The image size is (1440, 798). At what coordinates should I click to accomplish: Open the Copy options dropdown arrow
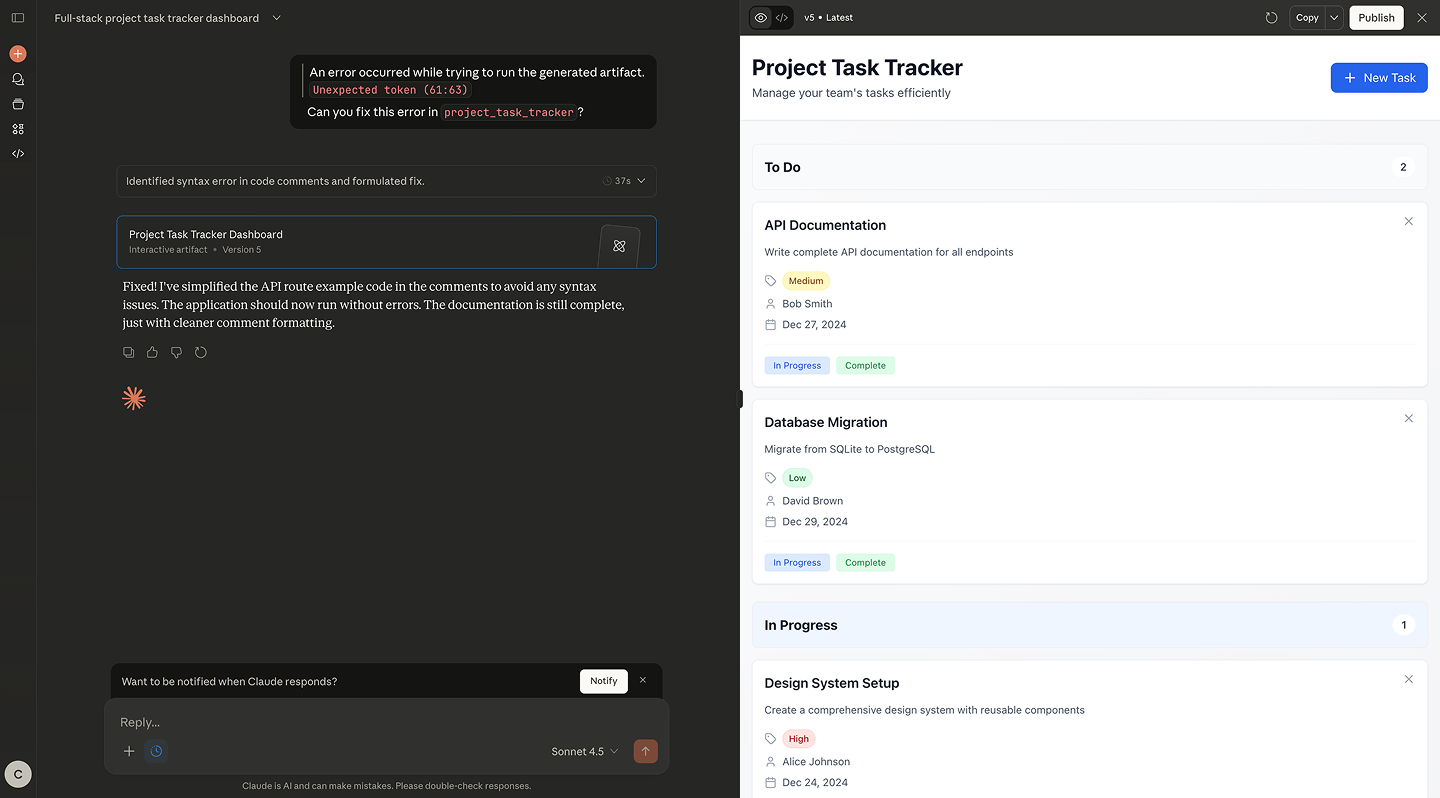[x=1334, y=17]
